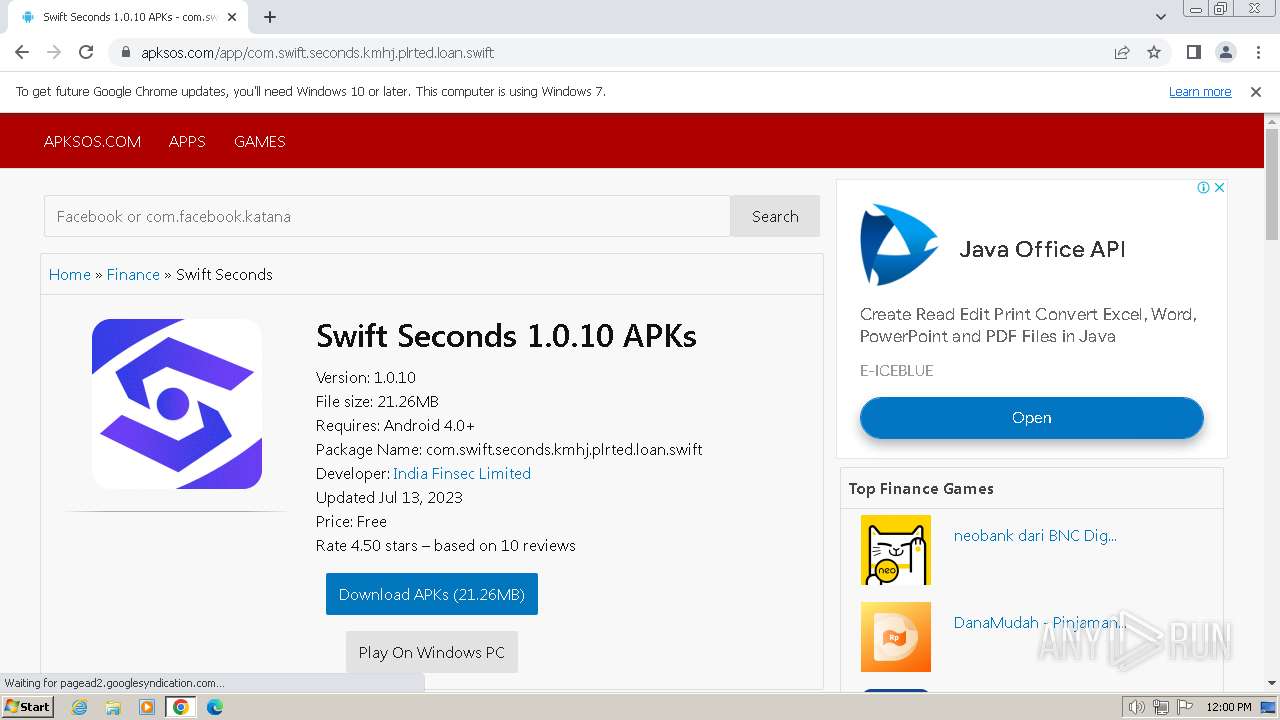Open File Explorer from taskbar

(x=113, y=707)
